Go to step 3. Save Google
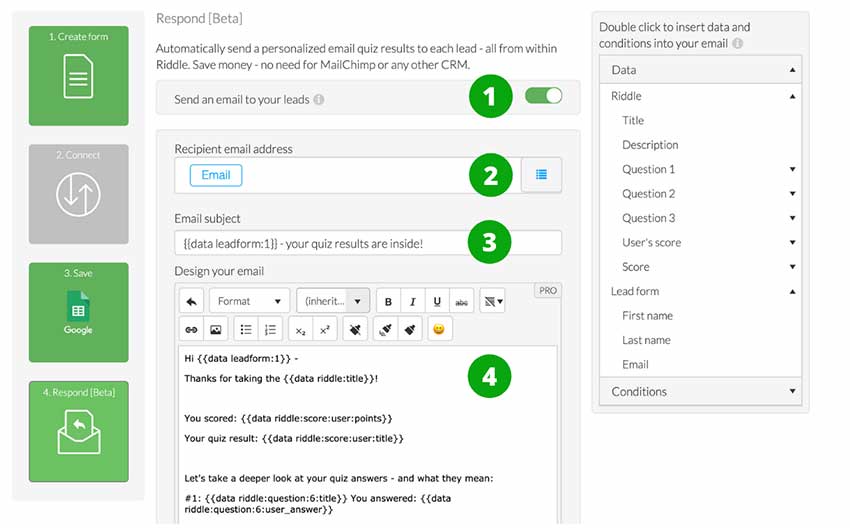 point(79,312)
